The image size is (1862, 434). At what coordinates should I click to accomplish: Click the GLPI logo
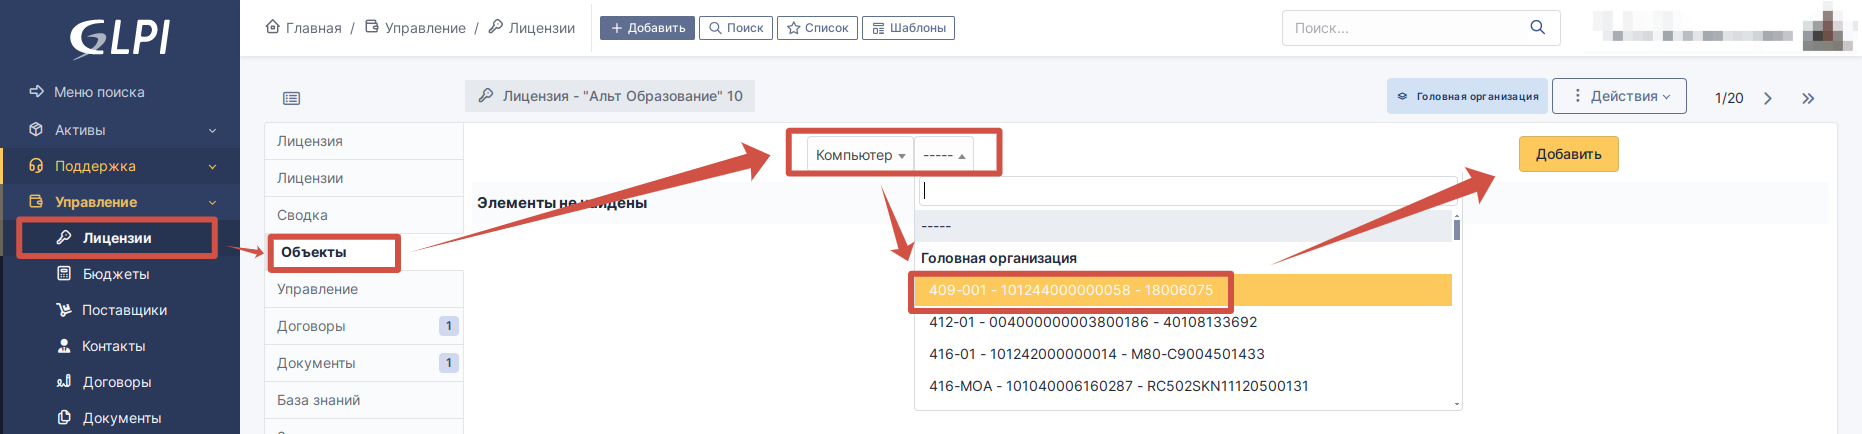tap(120, 38)
